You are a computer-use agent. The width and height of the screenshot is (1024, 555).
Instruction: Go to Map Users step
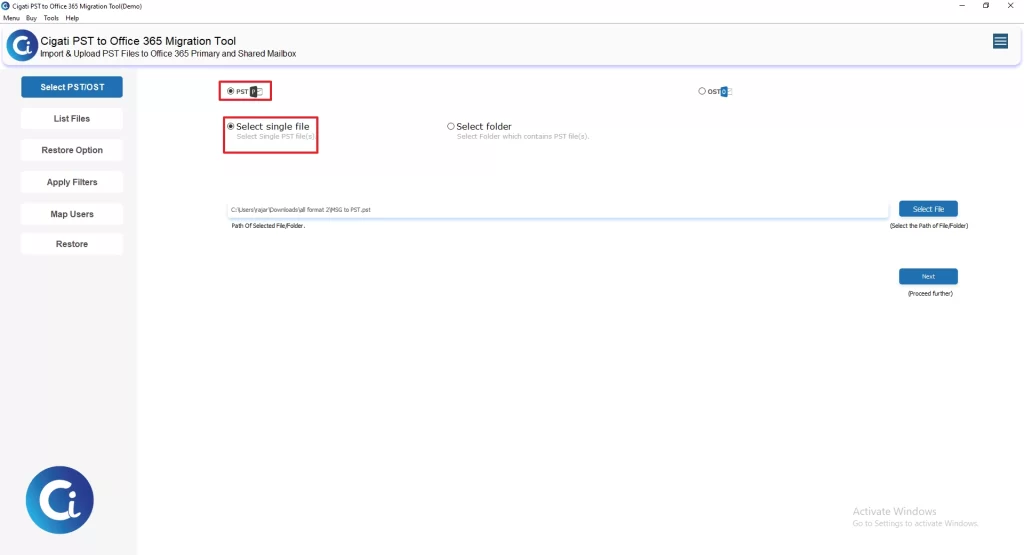[72, 214]
